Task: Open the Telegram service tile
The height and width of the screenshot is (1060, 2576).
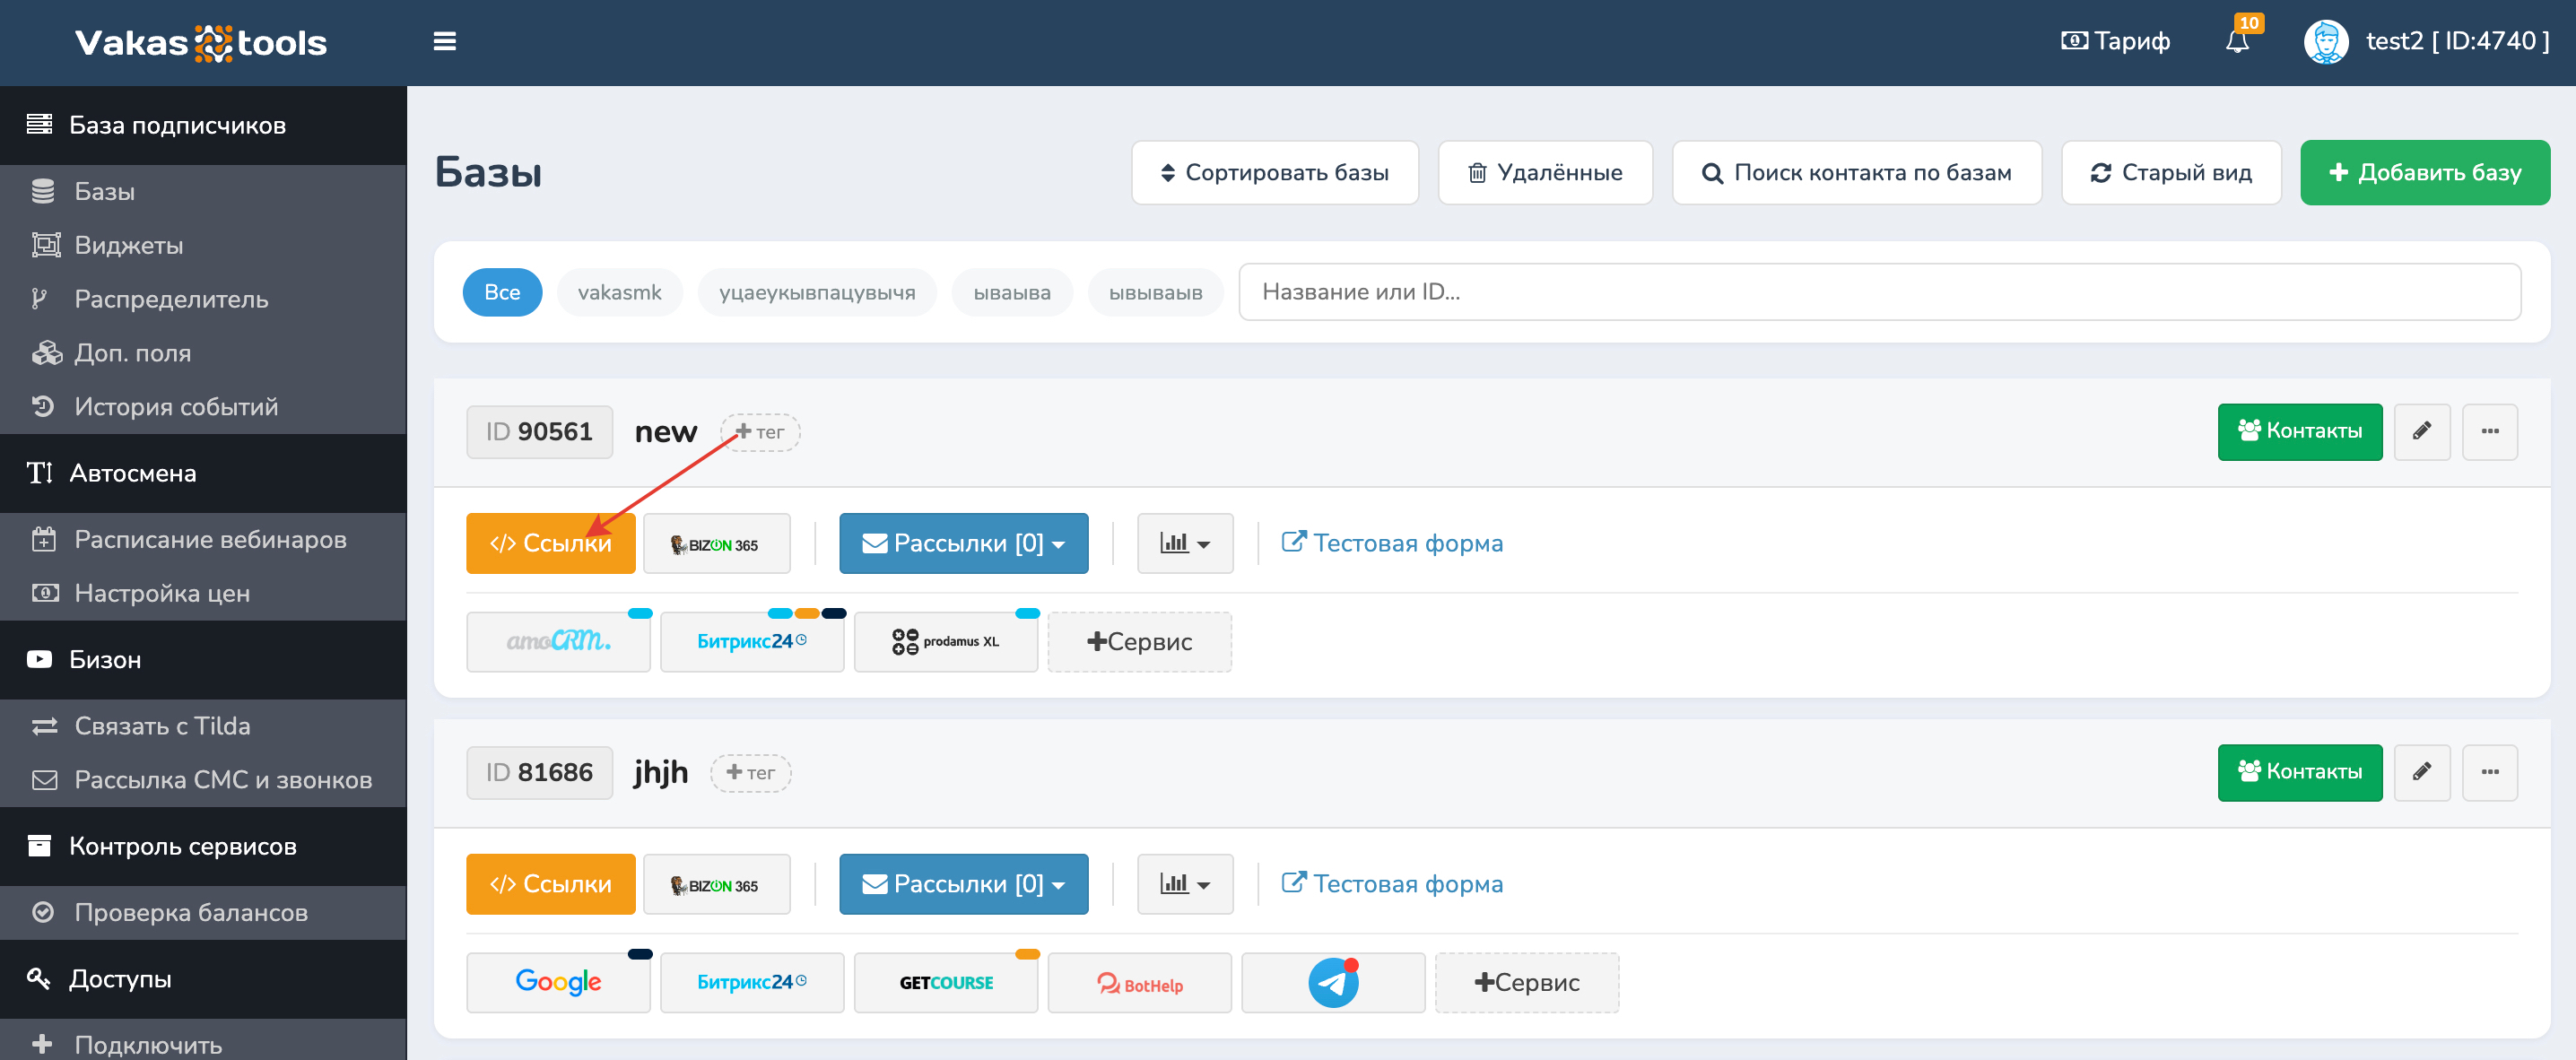Action: (x=1332, y=983)
